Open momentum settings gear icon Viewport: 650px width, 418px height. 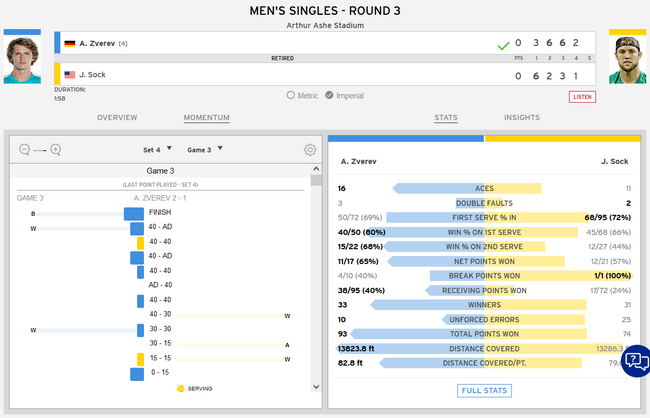click(310, 150)
